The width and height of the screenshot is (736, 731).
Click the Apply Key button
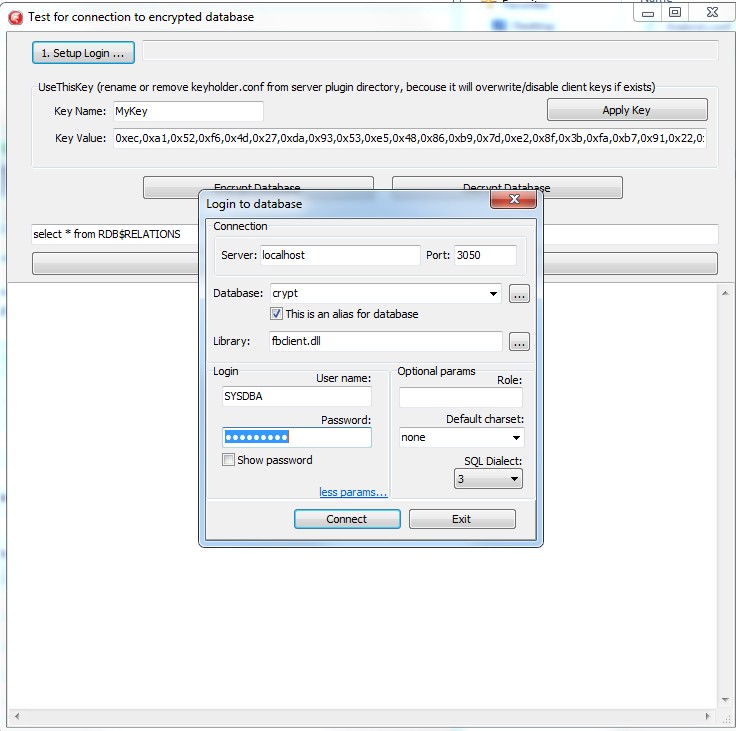pos(626,110)
